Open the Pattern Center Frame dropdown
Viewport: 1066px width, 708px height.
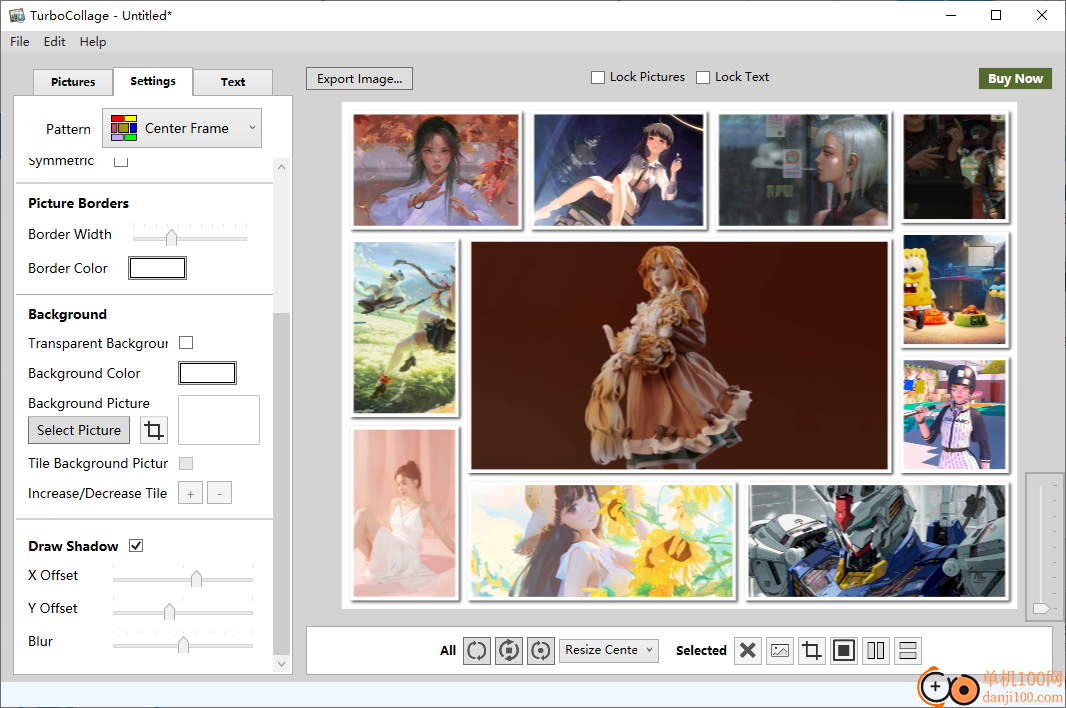click(x=182, y=128)
